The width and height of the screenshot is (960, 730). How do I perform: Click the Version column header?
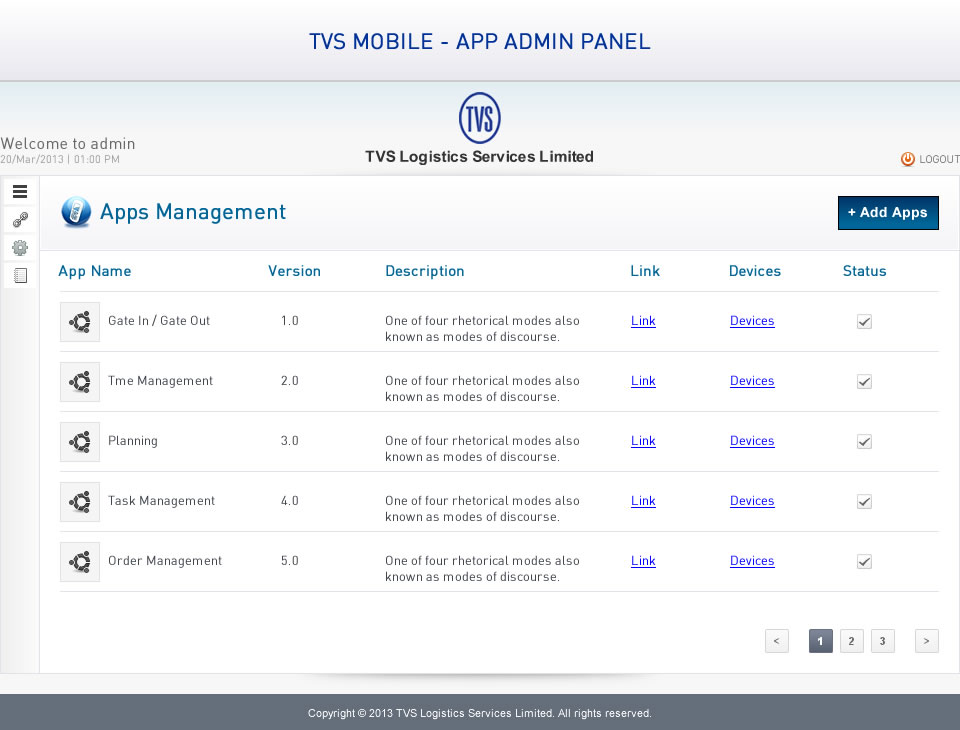pyautogui.click(x=294, y=271)
